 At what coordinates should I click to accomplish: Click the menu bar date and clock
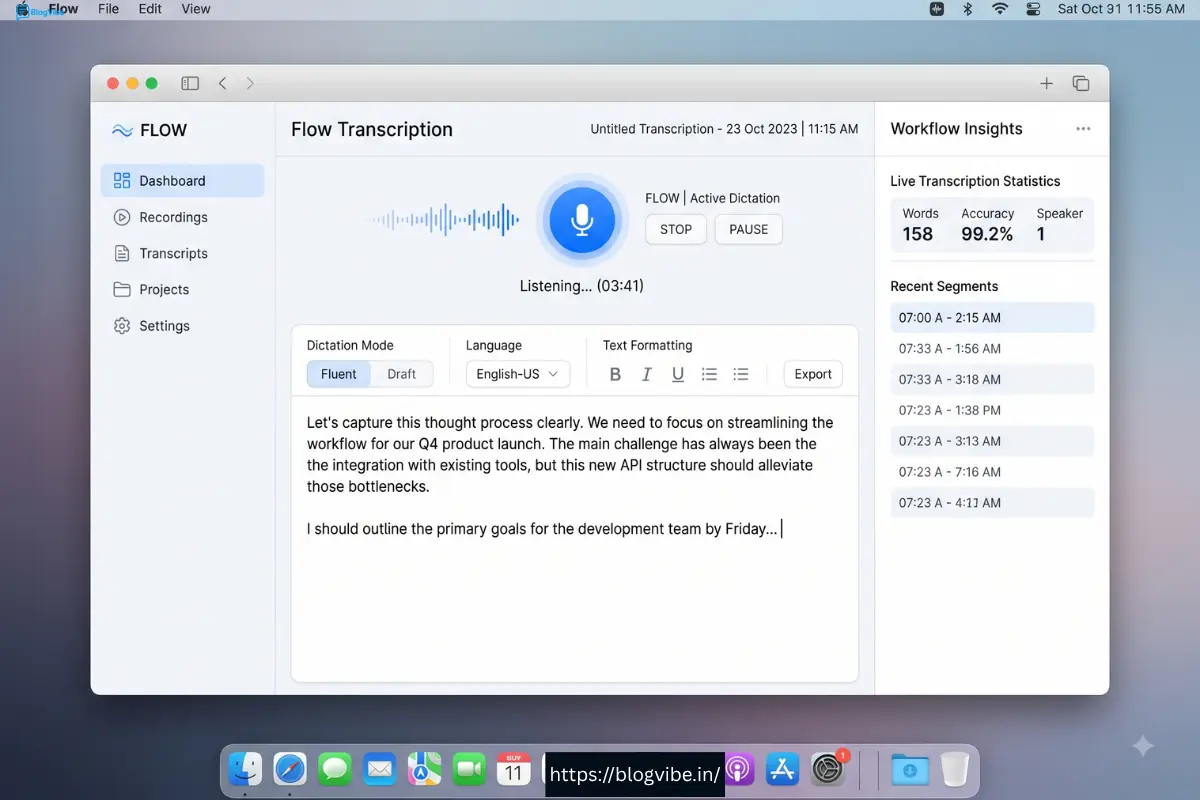click(x=1121, y=9)
